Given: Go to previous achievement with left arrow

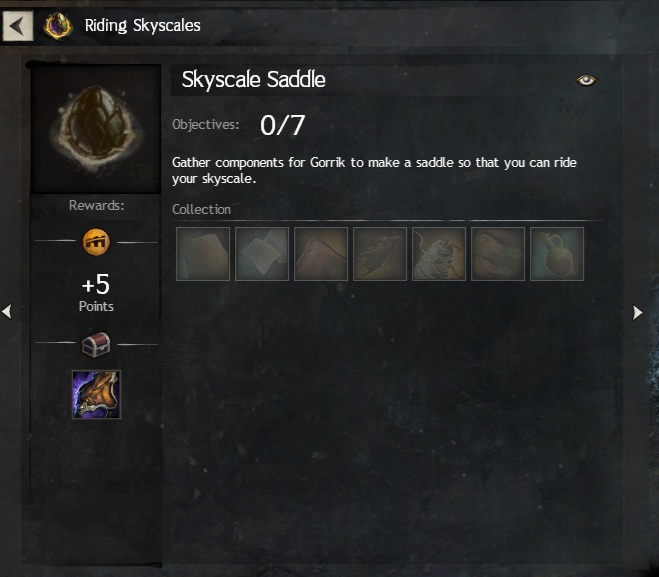Looking at the screenshot, I should [x=7, y=311].
